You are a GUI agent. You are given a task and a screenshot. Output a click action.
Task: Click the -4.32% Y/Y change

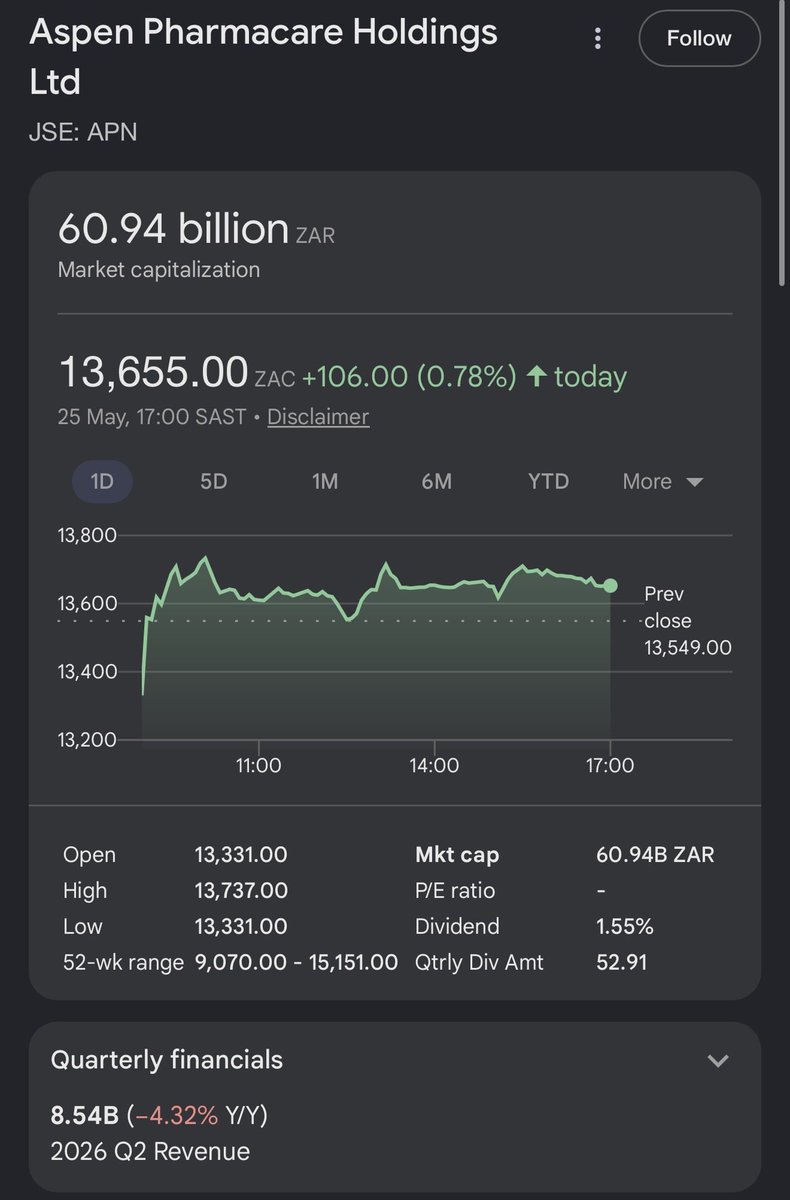click(196, 1114)
